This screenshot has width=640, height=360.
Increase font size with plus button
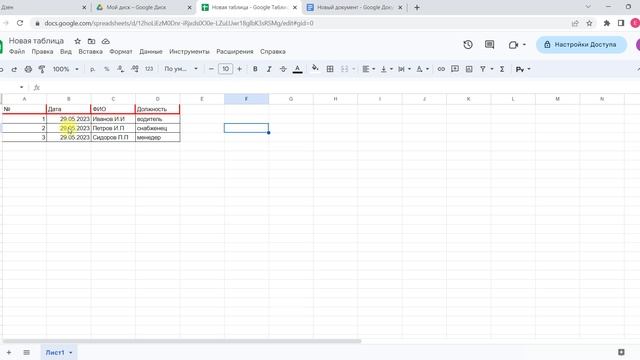click(240, 69)
